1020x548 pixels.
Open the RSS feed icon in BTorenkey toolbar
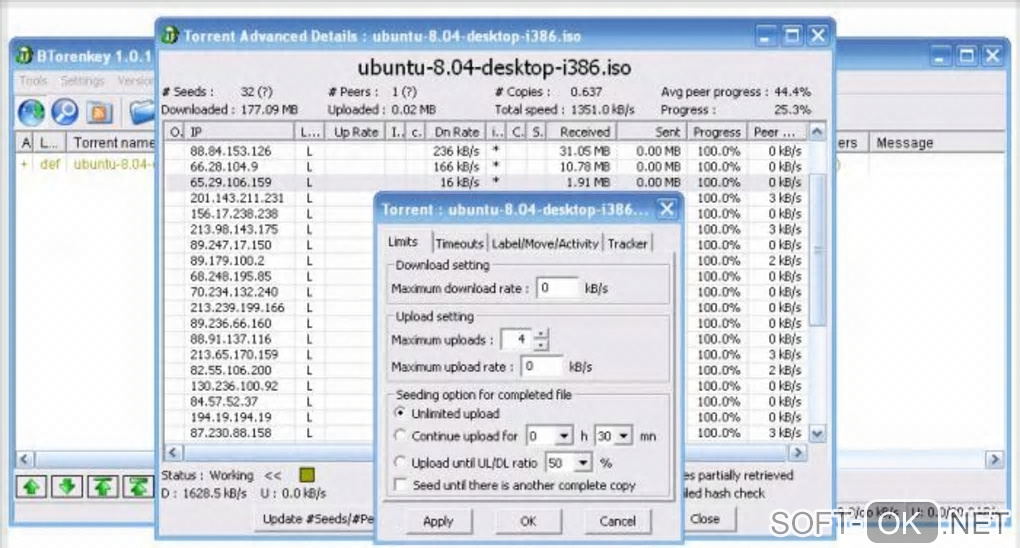(99, 113)
